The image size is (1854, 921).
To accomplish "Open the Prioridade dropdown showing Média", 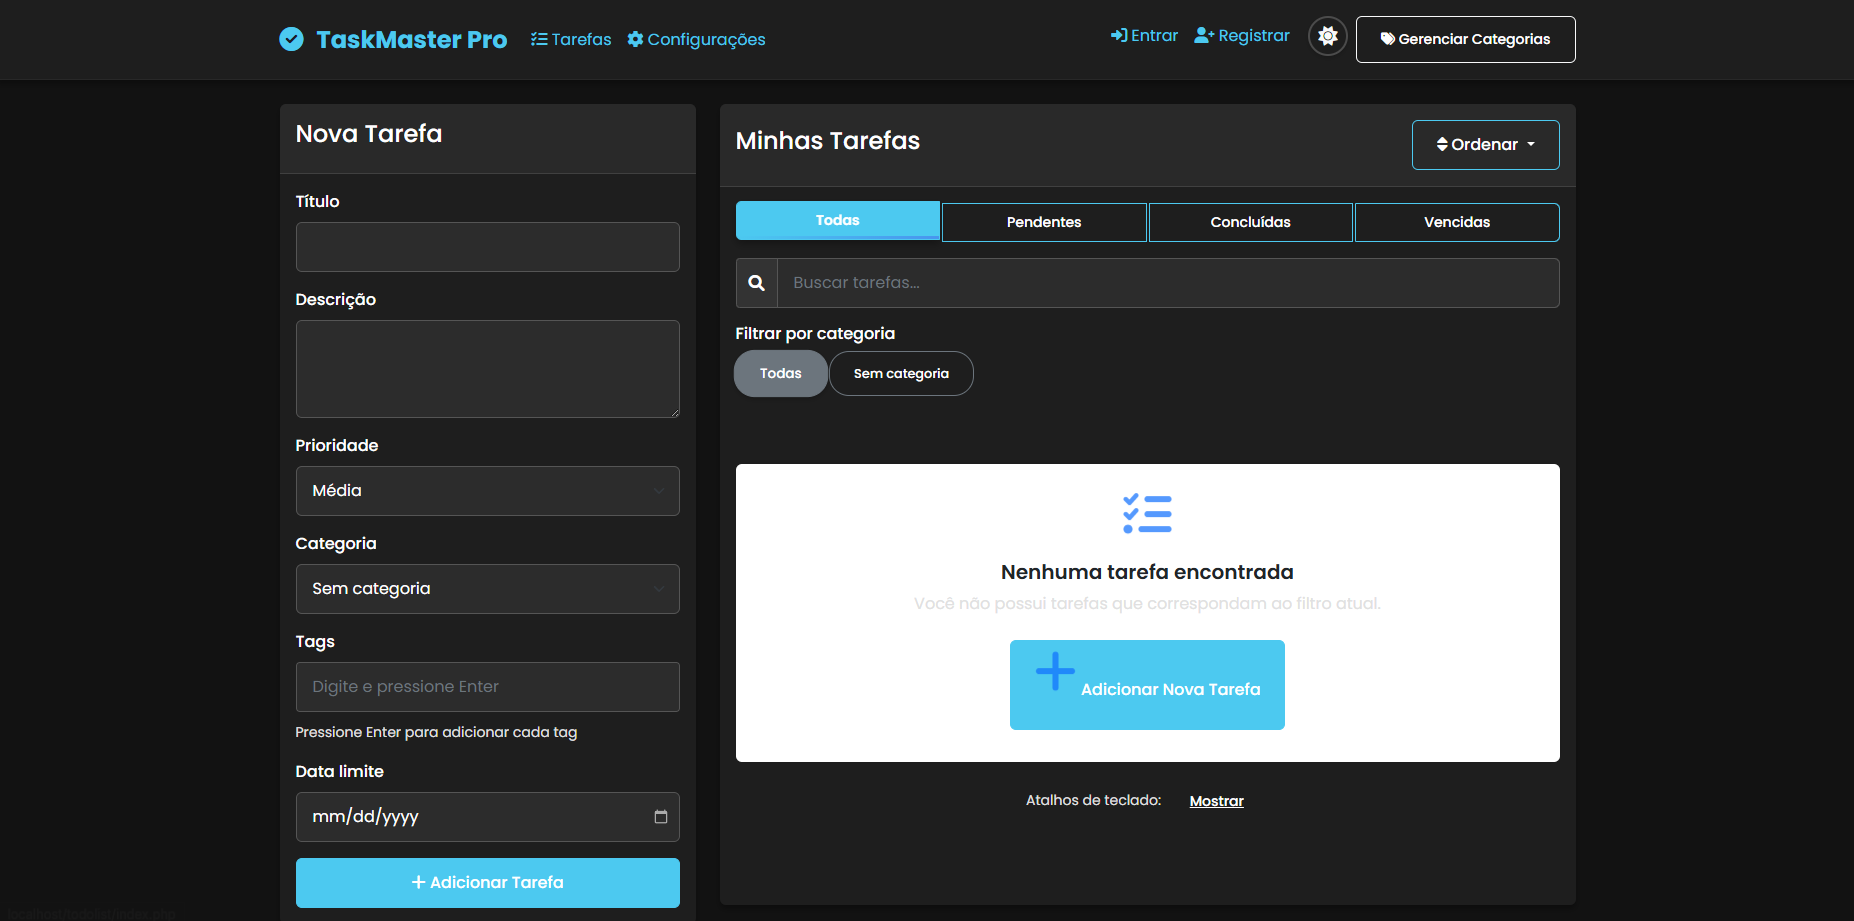I will coord(487,491).
